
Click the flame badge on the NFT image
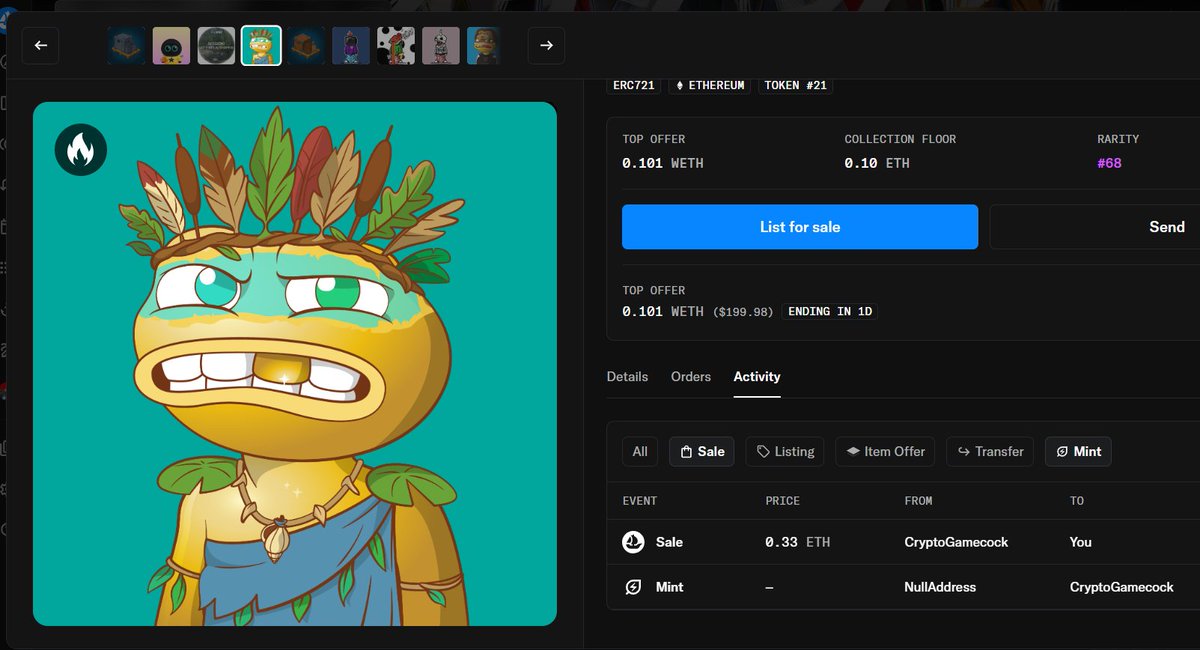pyautogui.click(x=81, y=150)
